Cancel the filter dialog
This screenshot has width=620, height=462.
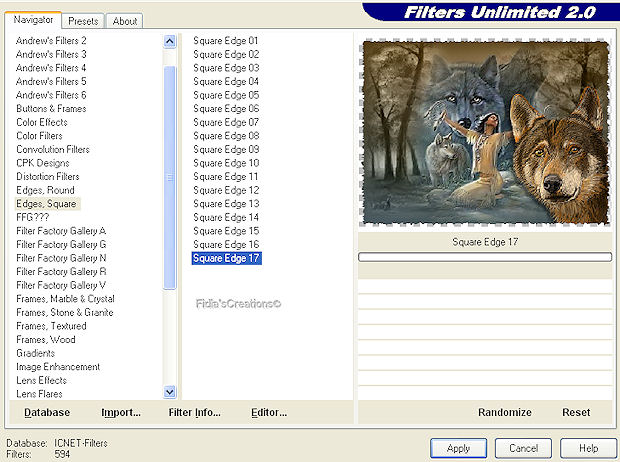(523, 448)
